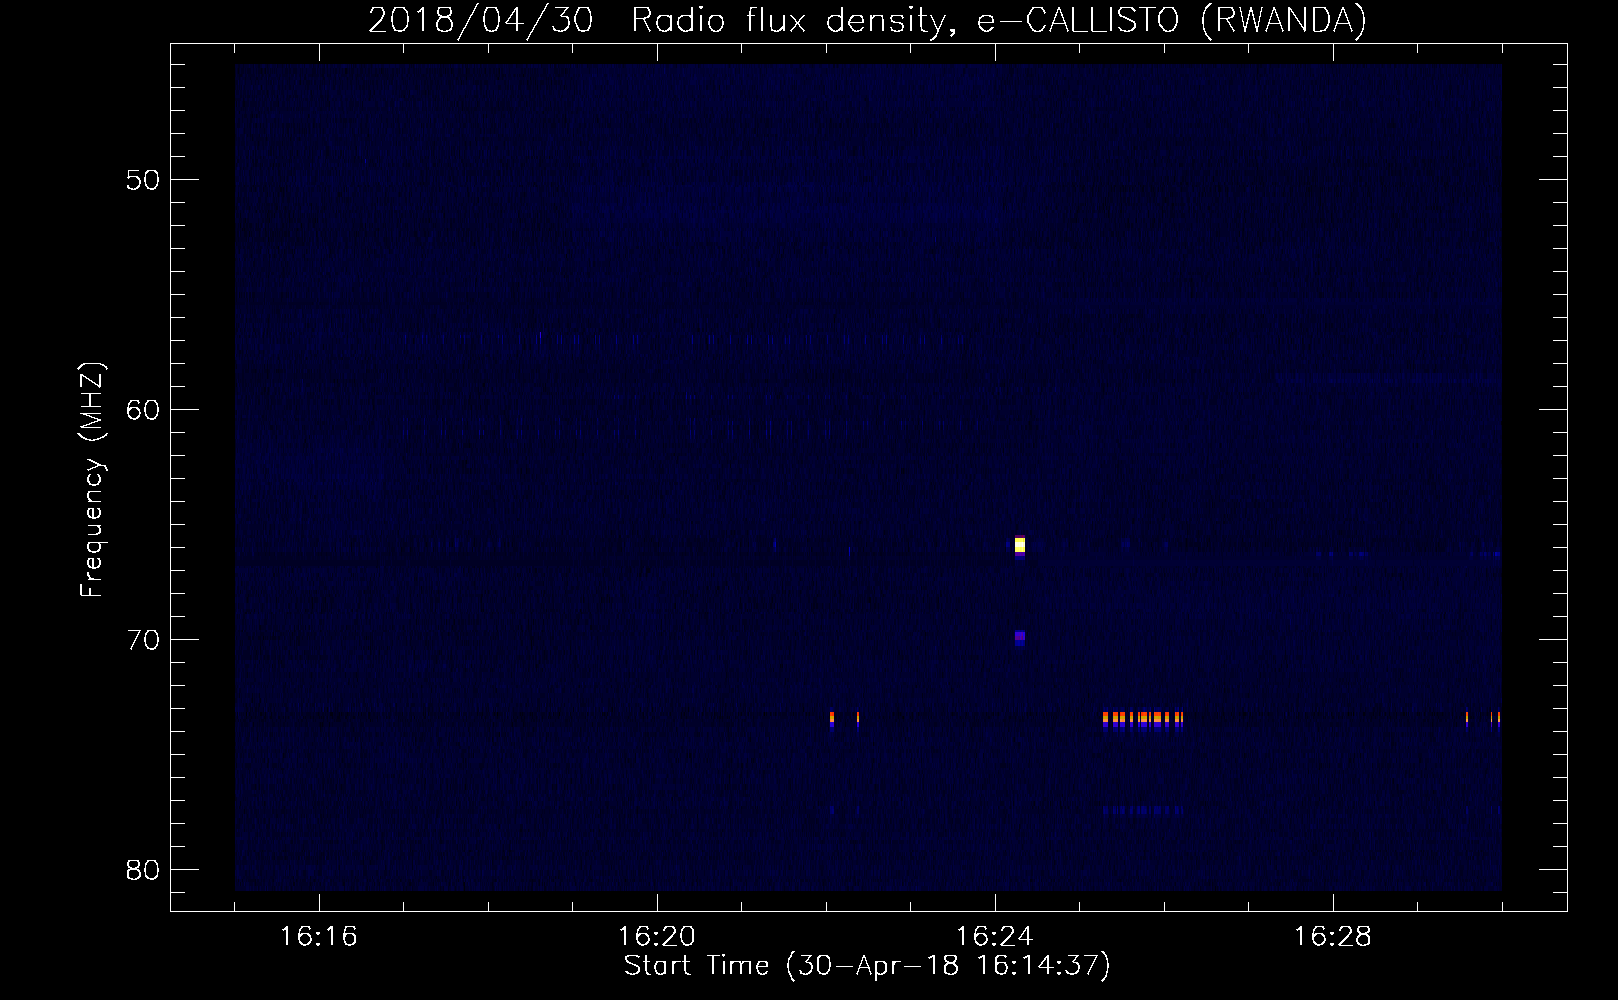Click the 16:24 time tick label
The image size is (1618, 1000).
[x=995, y=937]
